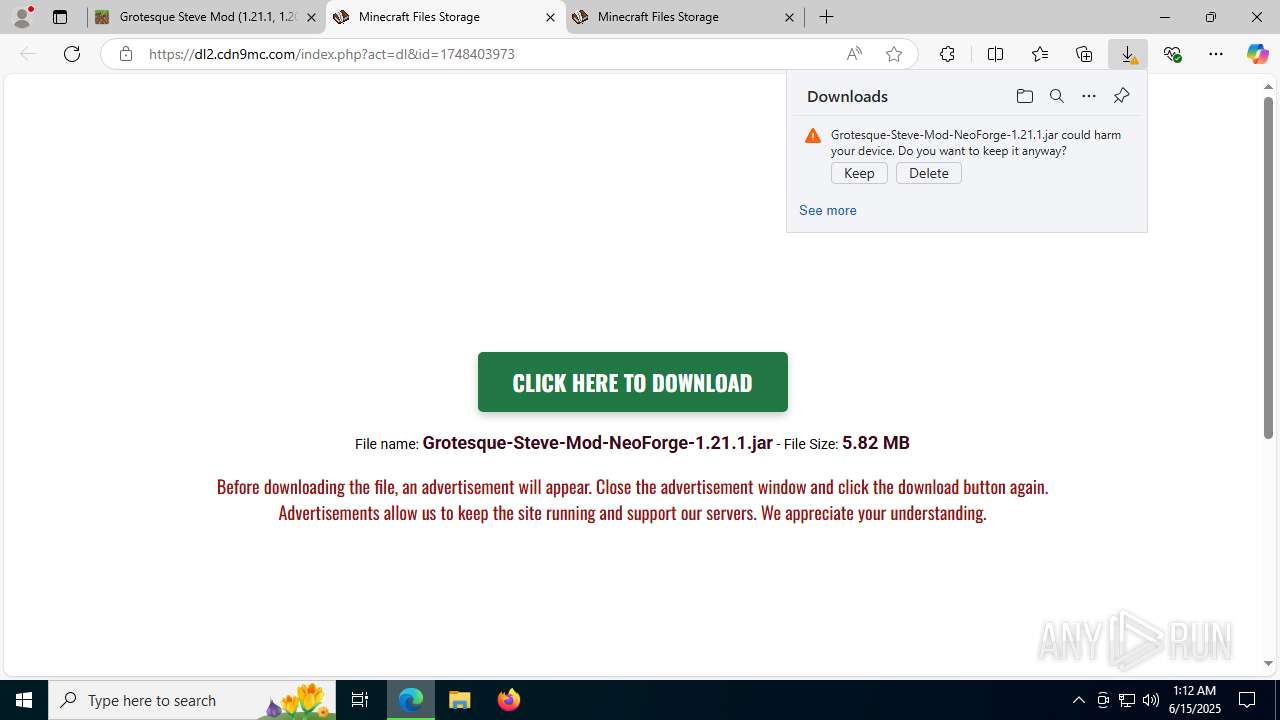Open Settings and more menu
Screen dimensions: 1280x720
coord(1216,54)
